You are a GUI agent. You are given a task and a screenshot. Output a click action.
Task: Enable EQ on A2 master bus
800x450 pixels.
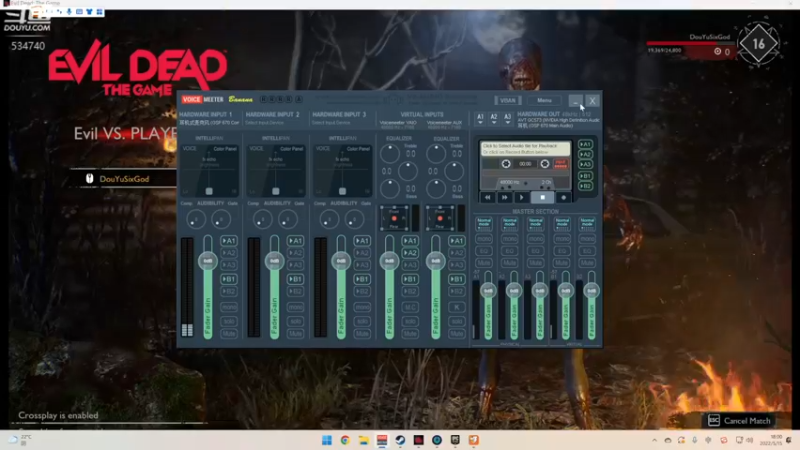click(510, 251)
